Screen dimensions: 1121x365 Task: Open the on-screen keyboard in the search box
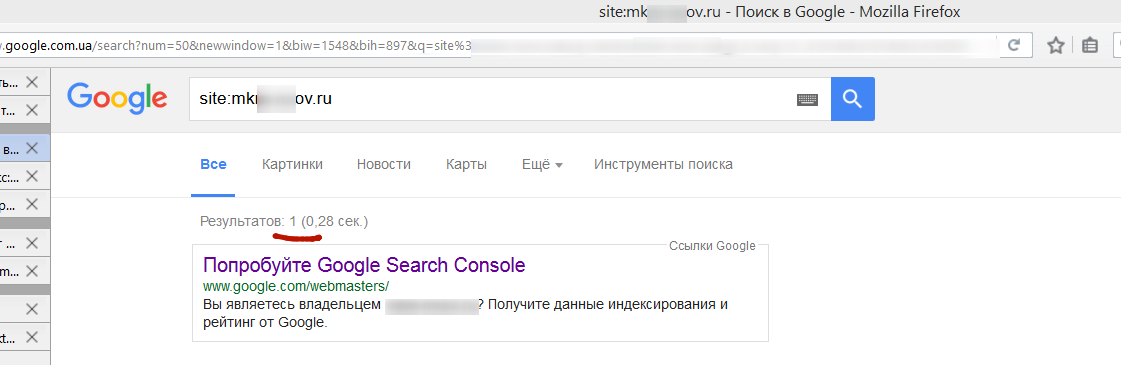807,99
